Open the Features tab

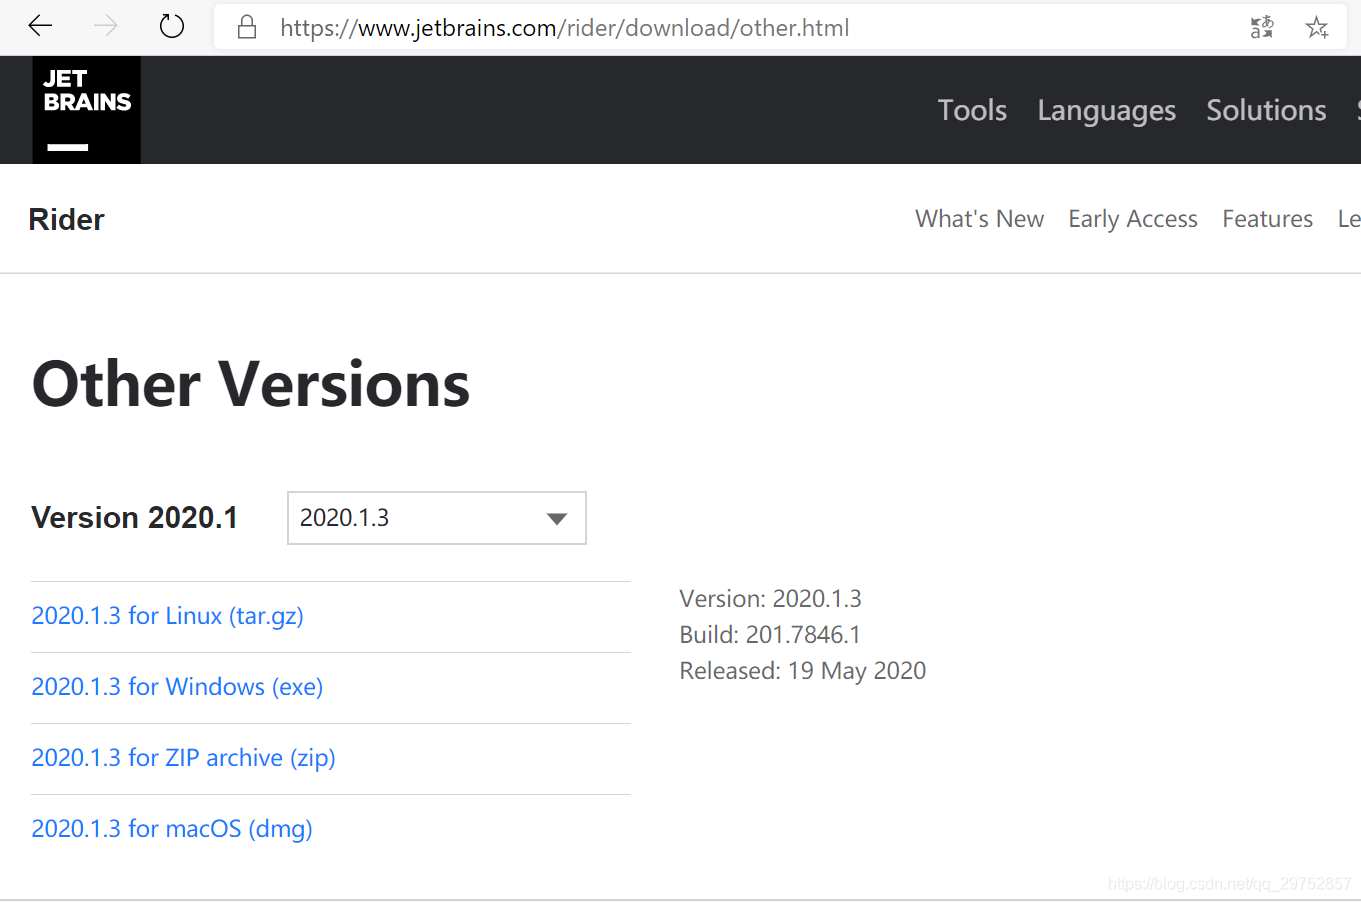click(x=1267, y=219)
